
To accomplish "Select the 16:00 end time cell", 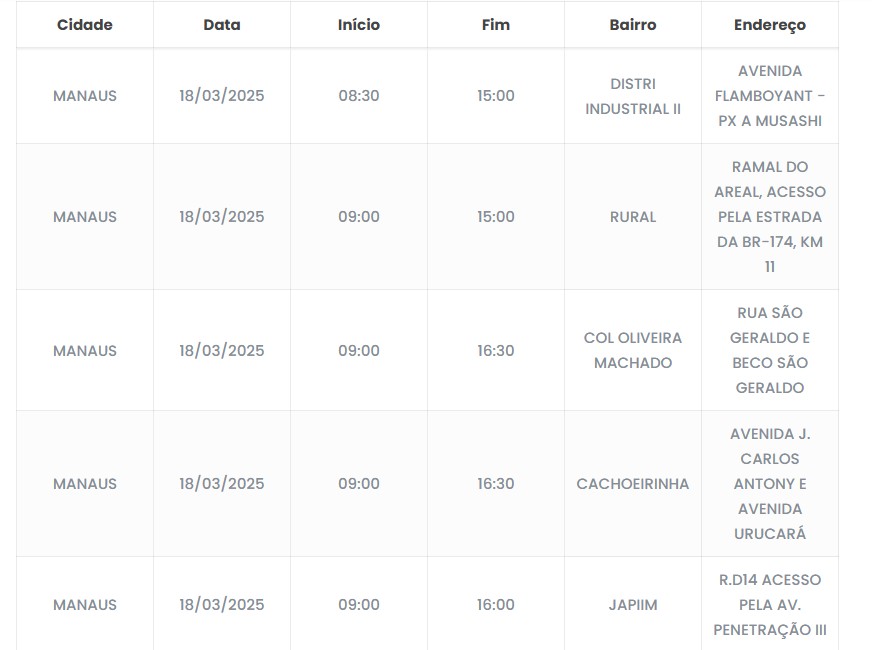I will click(x=496, y=605).
